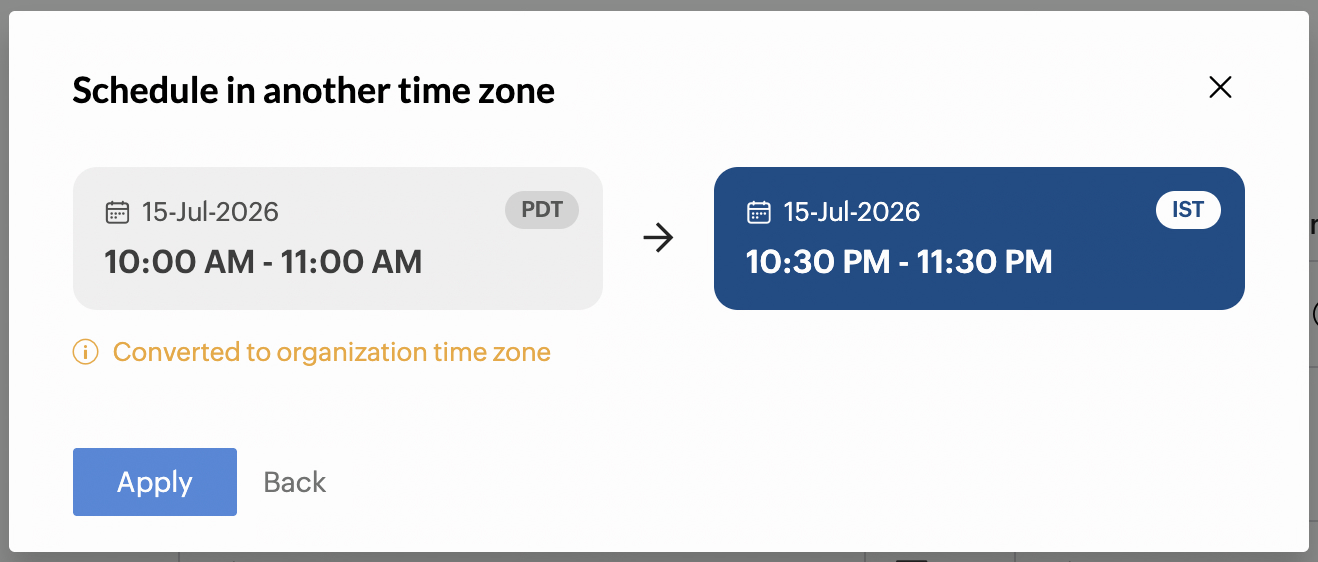
Task: Select the blue IST converted time card
Action: click(979, 238)
